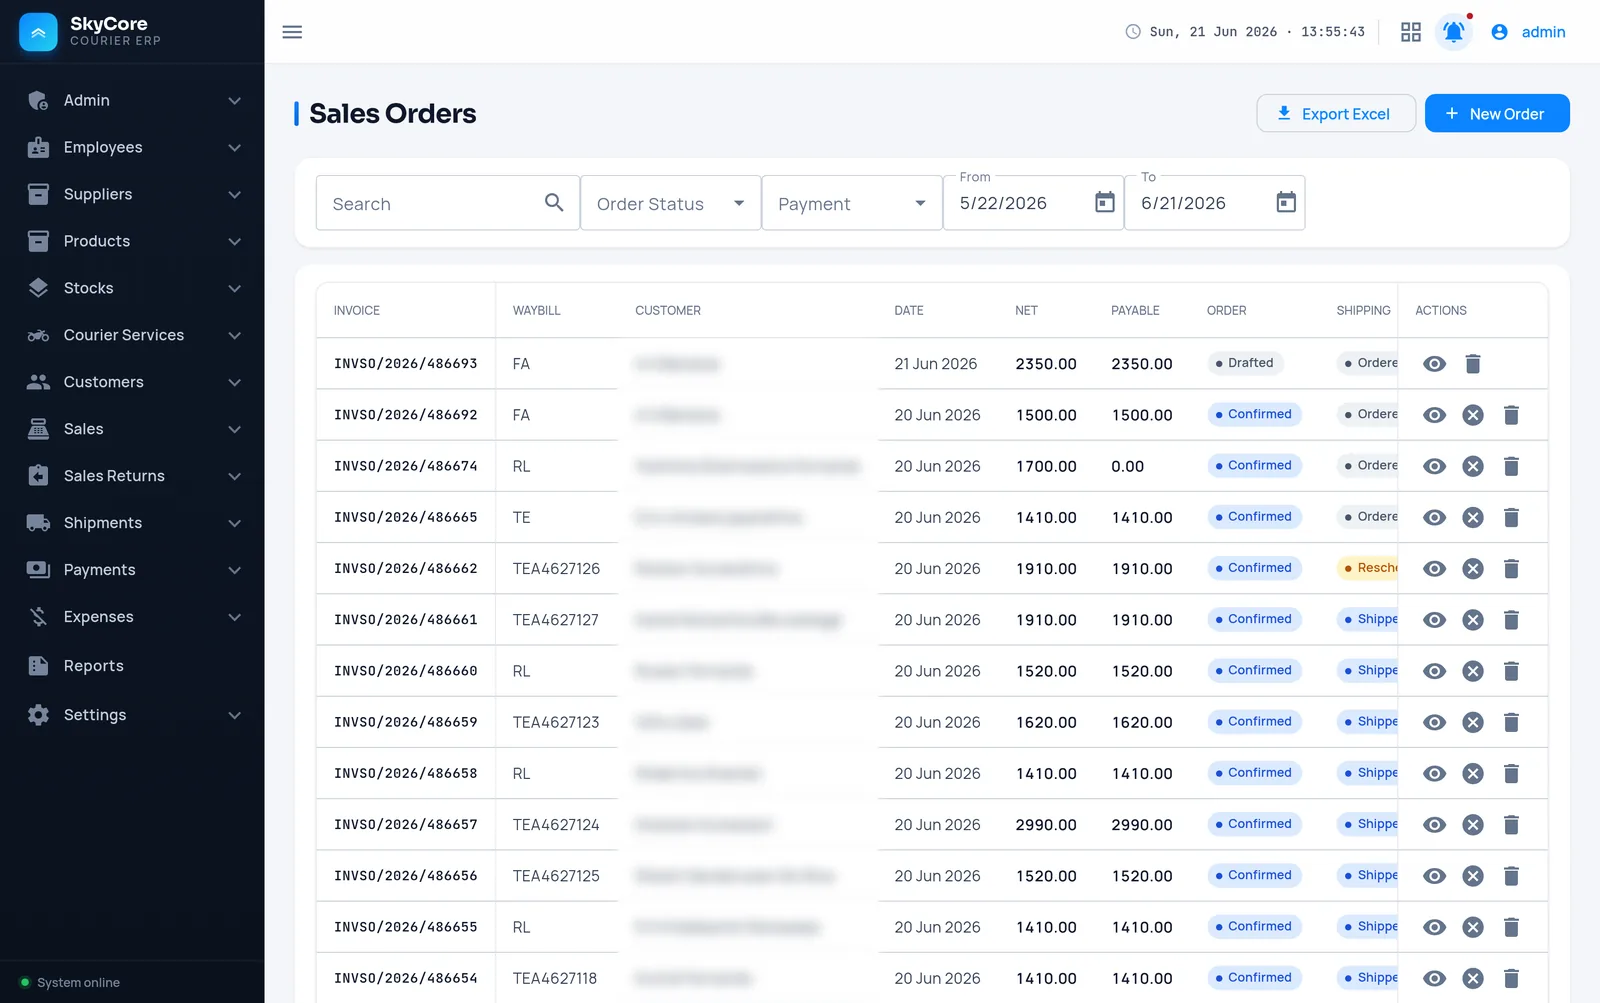View order INVSO/2026/486693 eye icon
The width and height of the screenshot is (1600, 1003).
point(1434,364)
